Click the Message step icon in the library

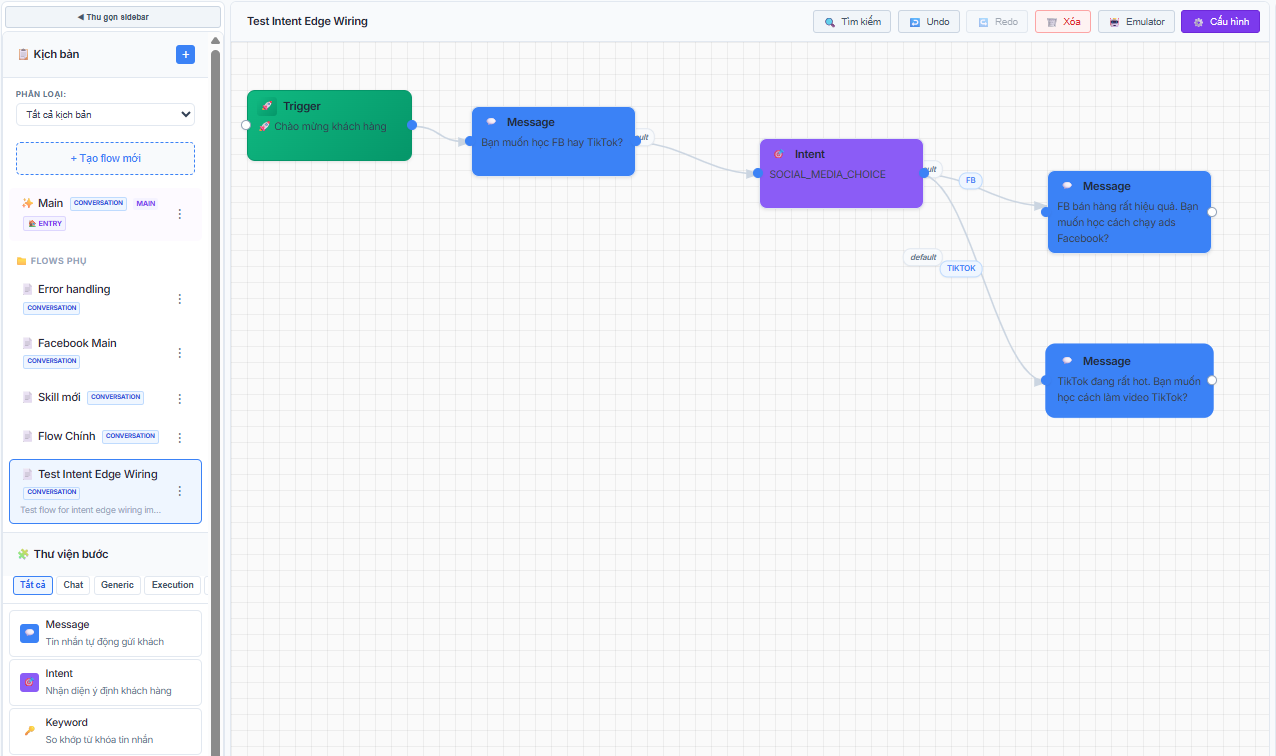(x=30, y=633)
